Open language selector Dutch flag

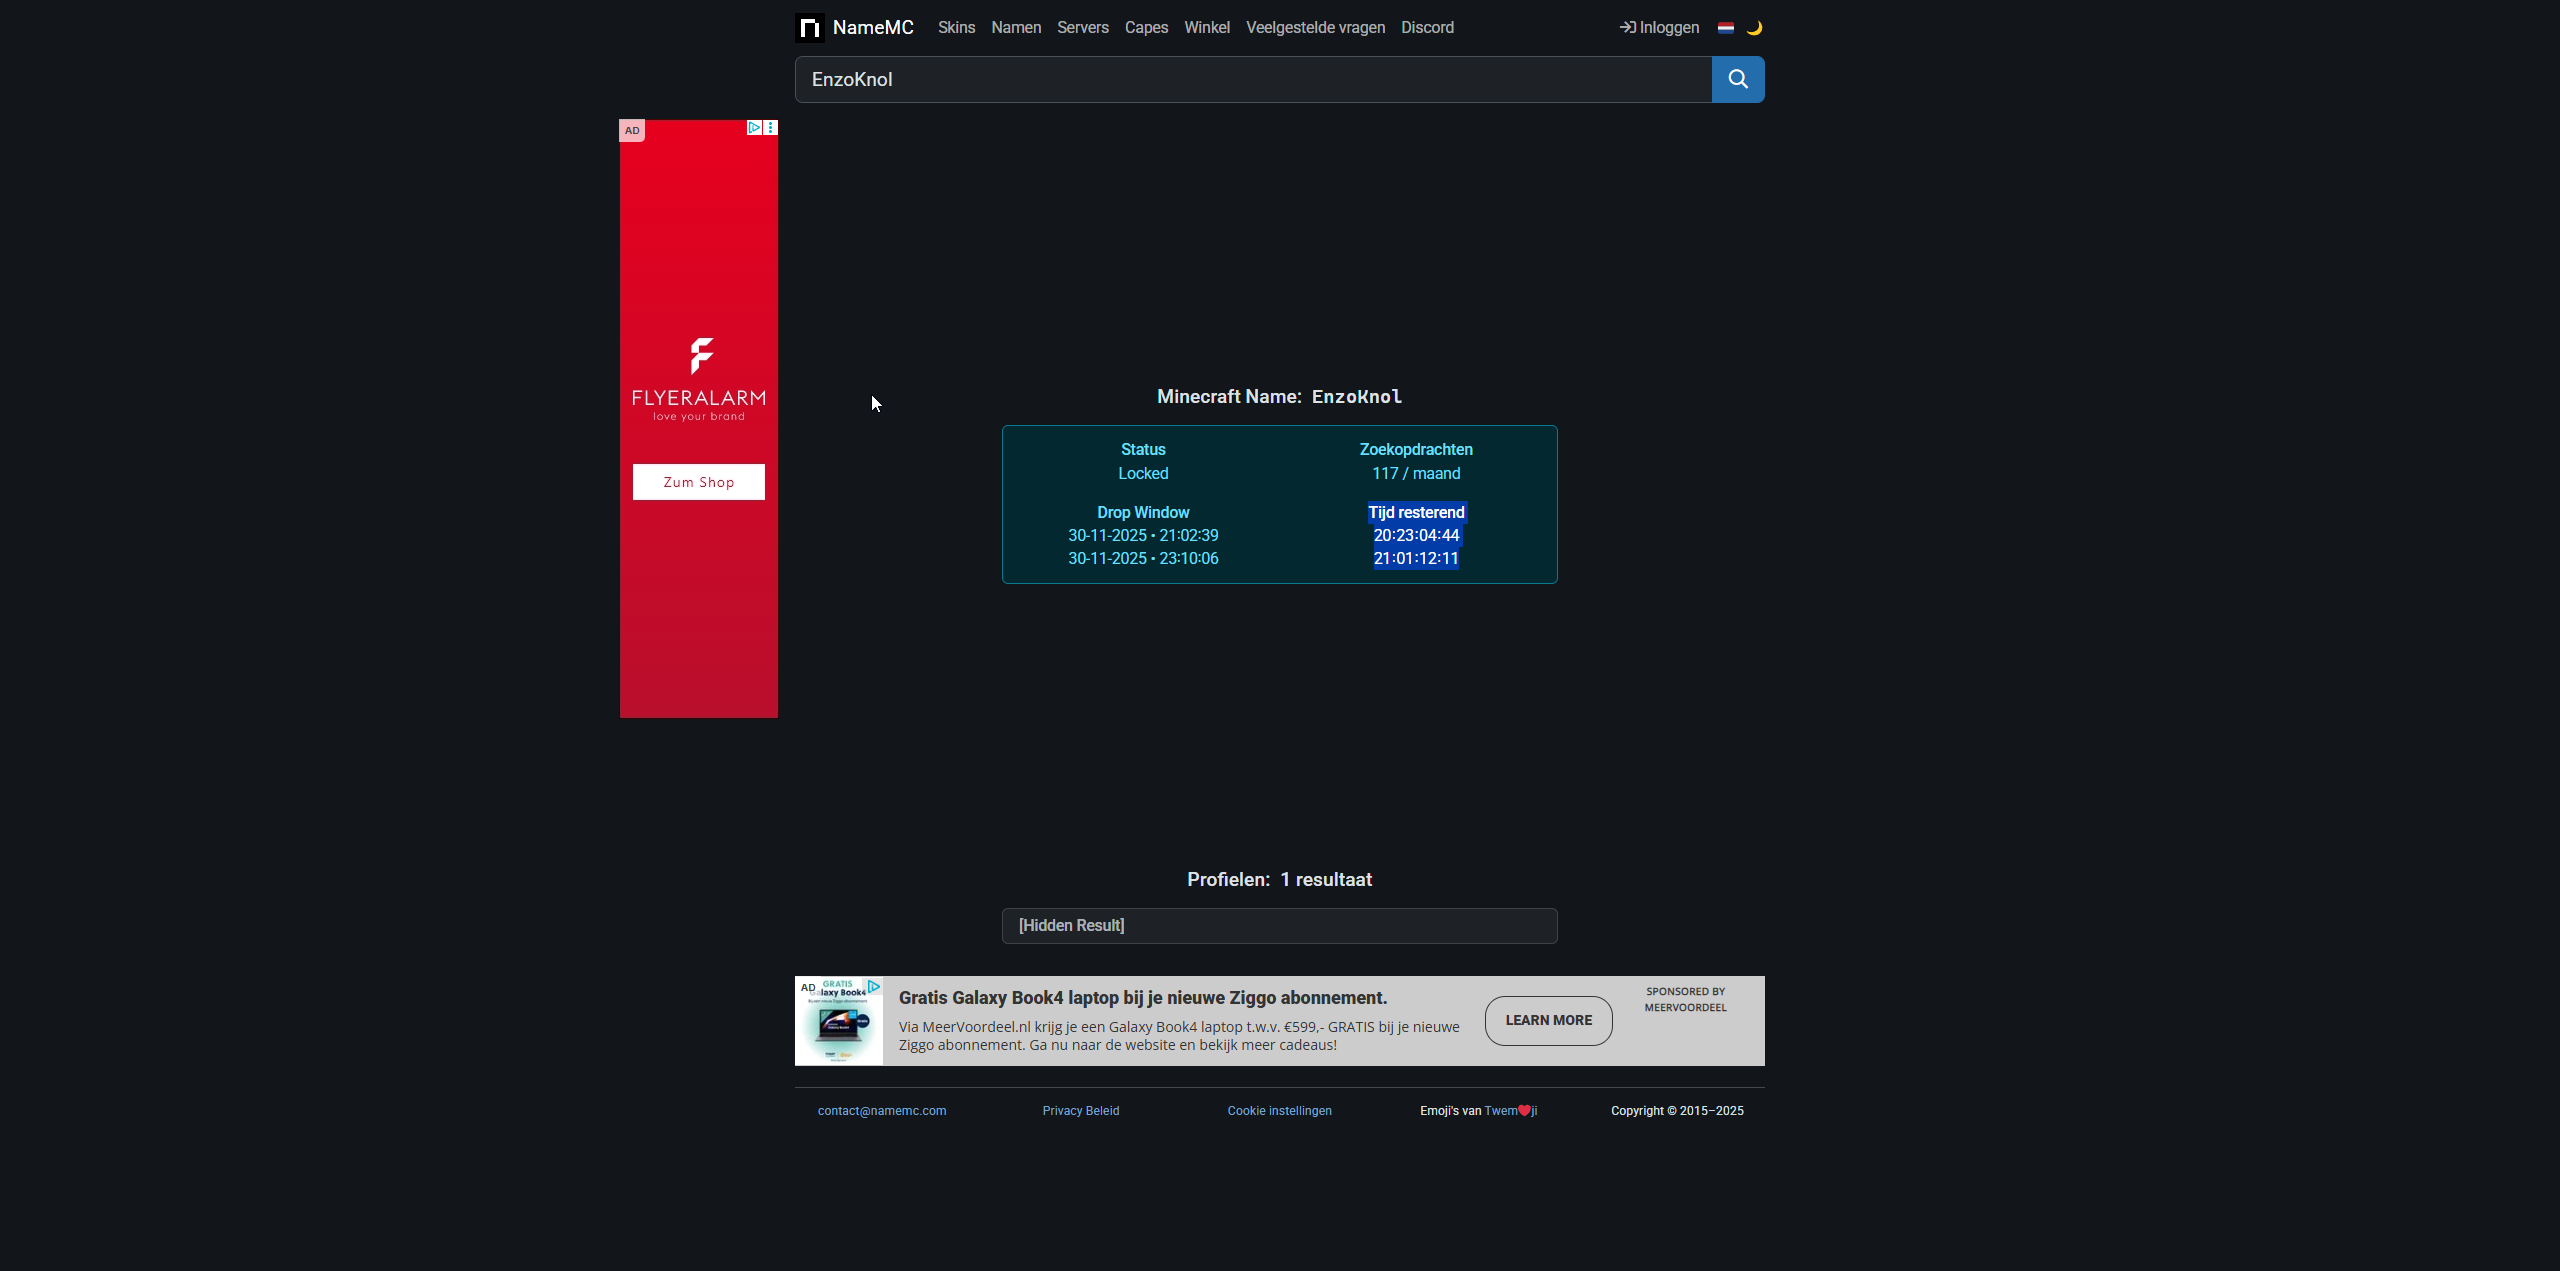1726,28
